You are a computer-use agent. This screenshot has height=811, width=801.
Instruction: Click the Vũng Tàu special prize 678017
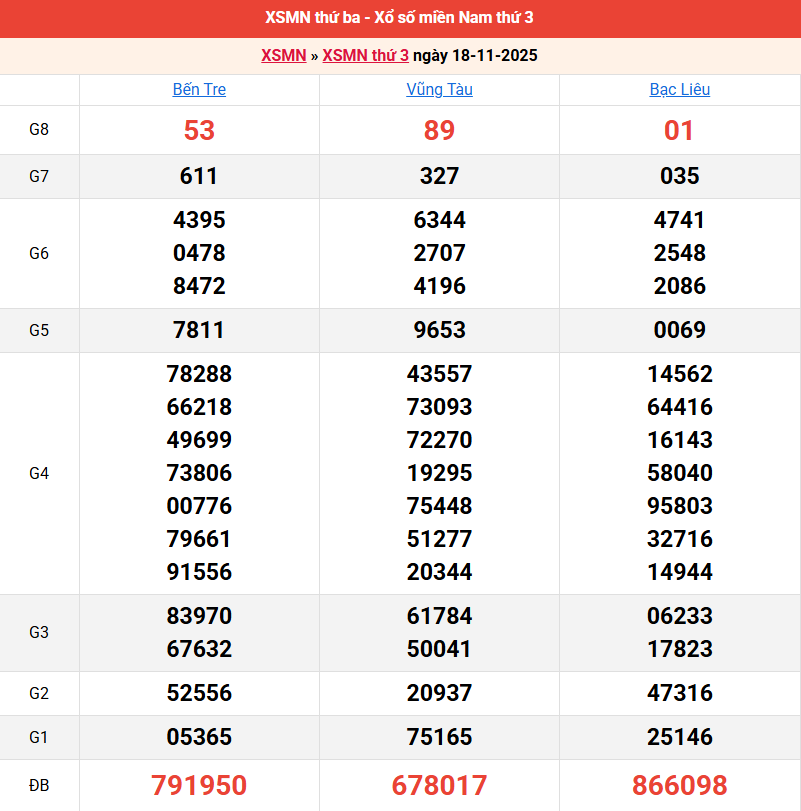(x=439, y=785)
